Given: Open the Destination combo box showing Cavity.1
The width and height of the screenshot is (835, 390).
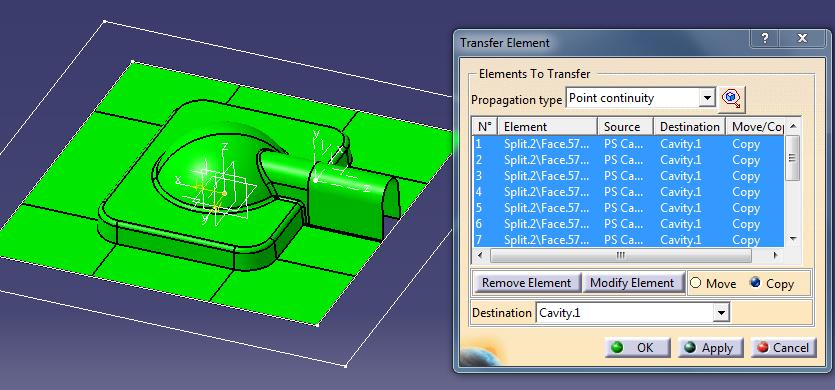Looking at the screenshot, I should [x=721, y=313].
